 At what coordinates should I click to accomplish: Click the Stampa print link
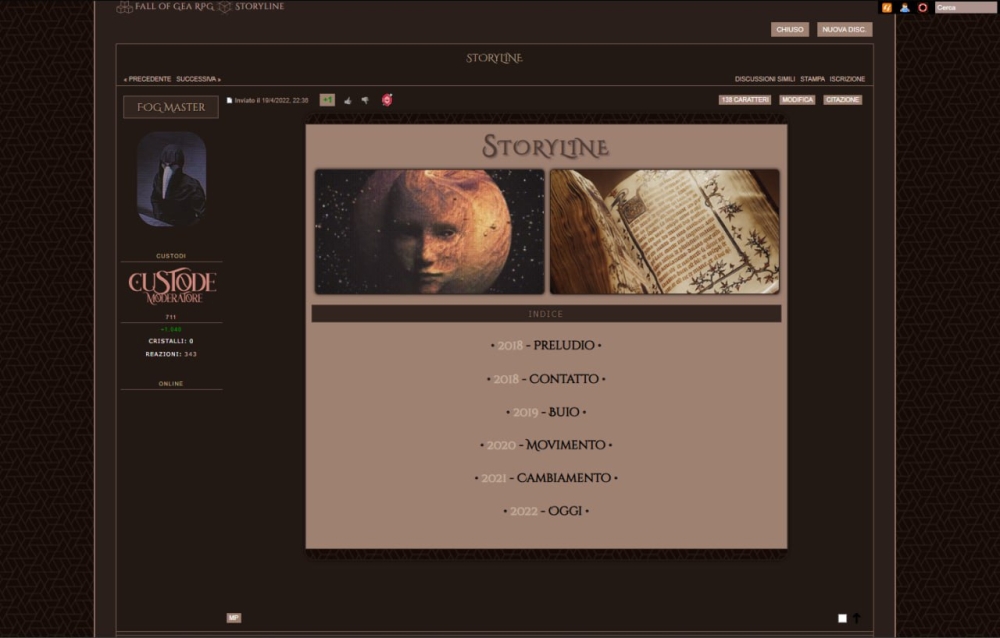(x=812, y=79)
